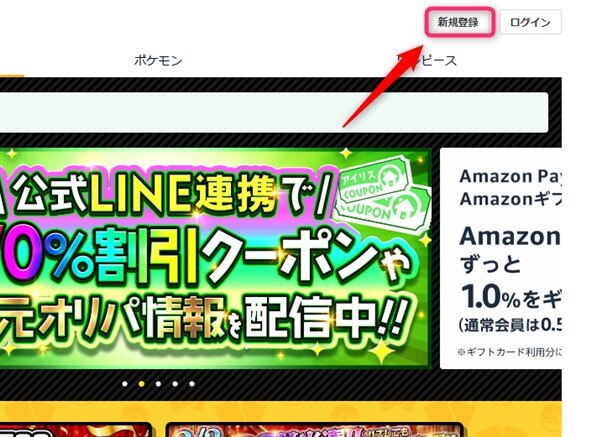Open the bottom-left red oripa card thumbnail
The image size is (612, 437).
coord(75,430)
